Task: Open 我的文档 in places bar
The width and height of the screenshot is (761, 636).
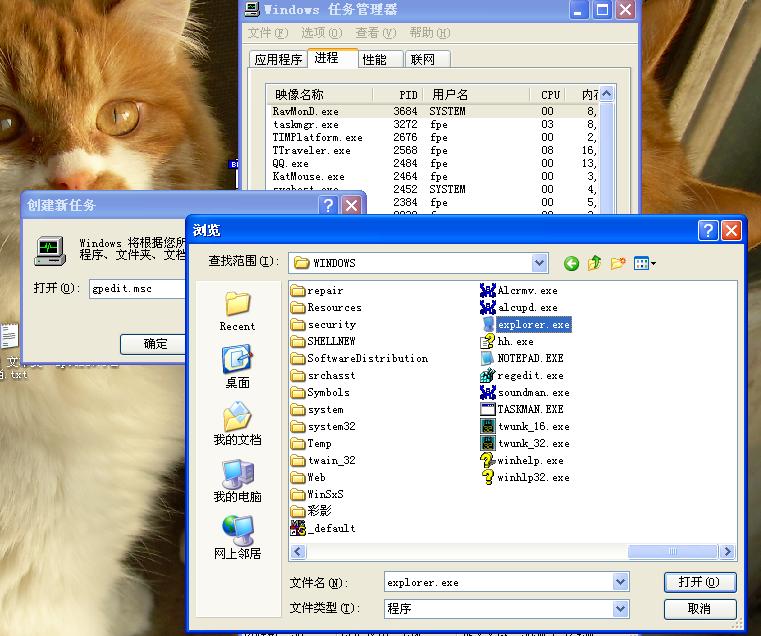Action: [x=237, y=423]
